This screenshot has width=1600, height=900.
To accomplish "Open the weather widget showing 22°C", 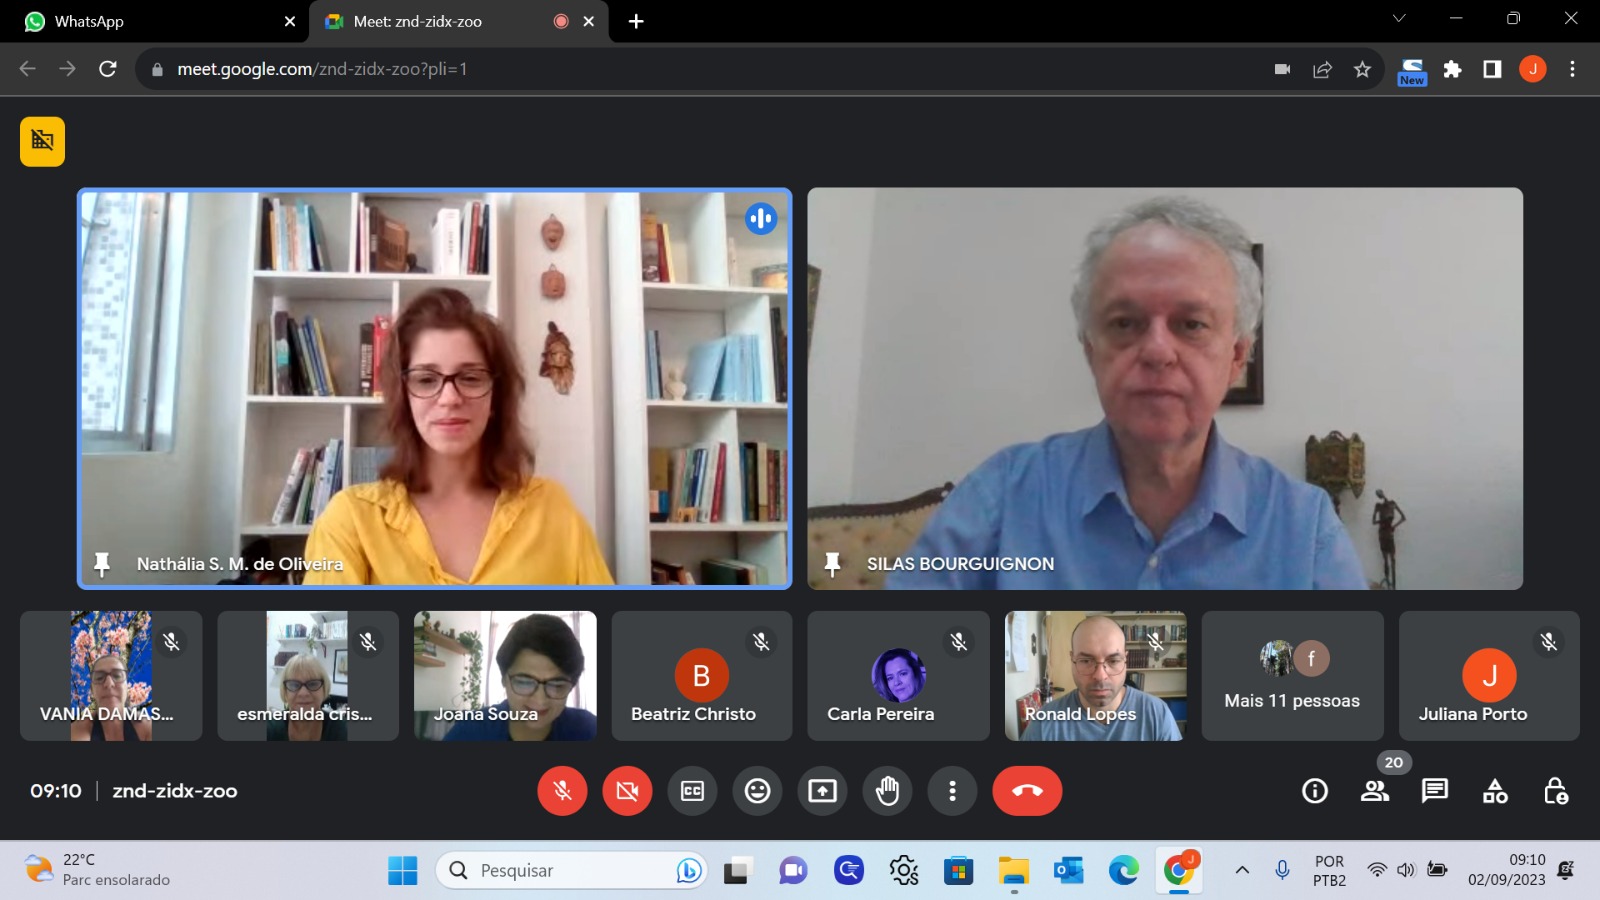I will (97, 870).
